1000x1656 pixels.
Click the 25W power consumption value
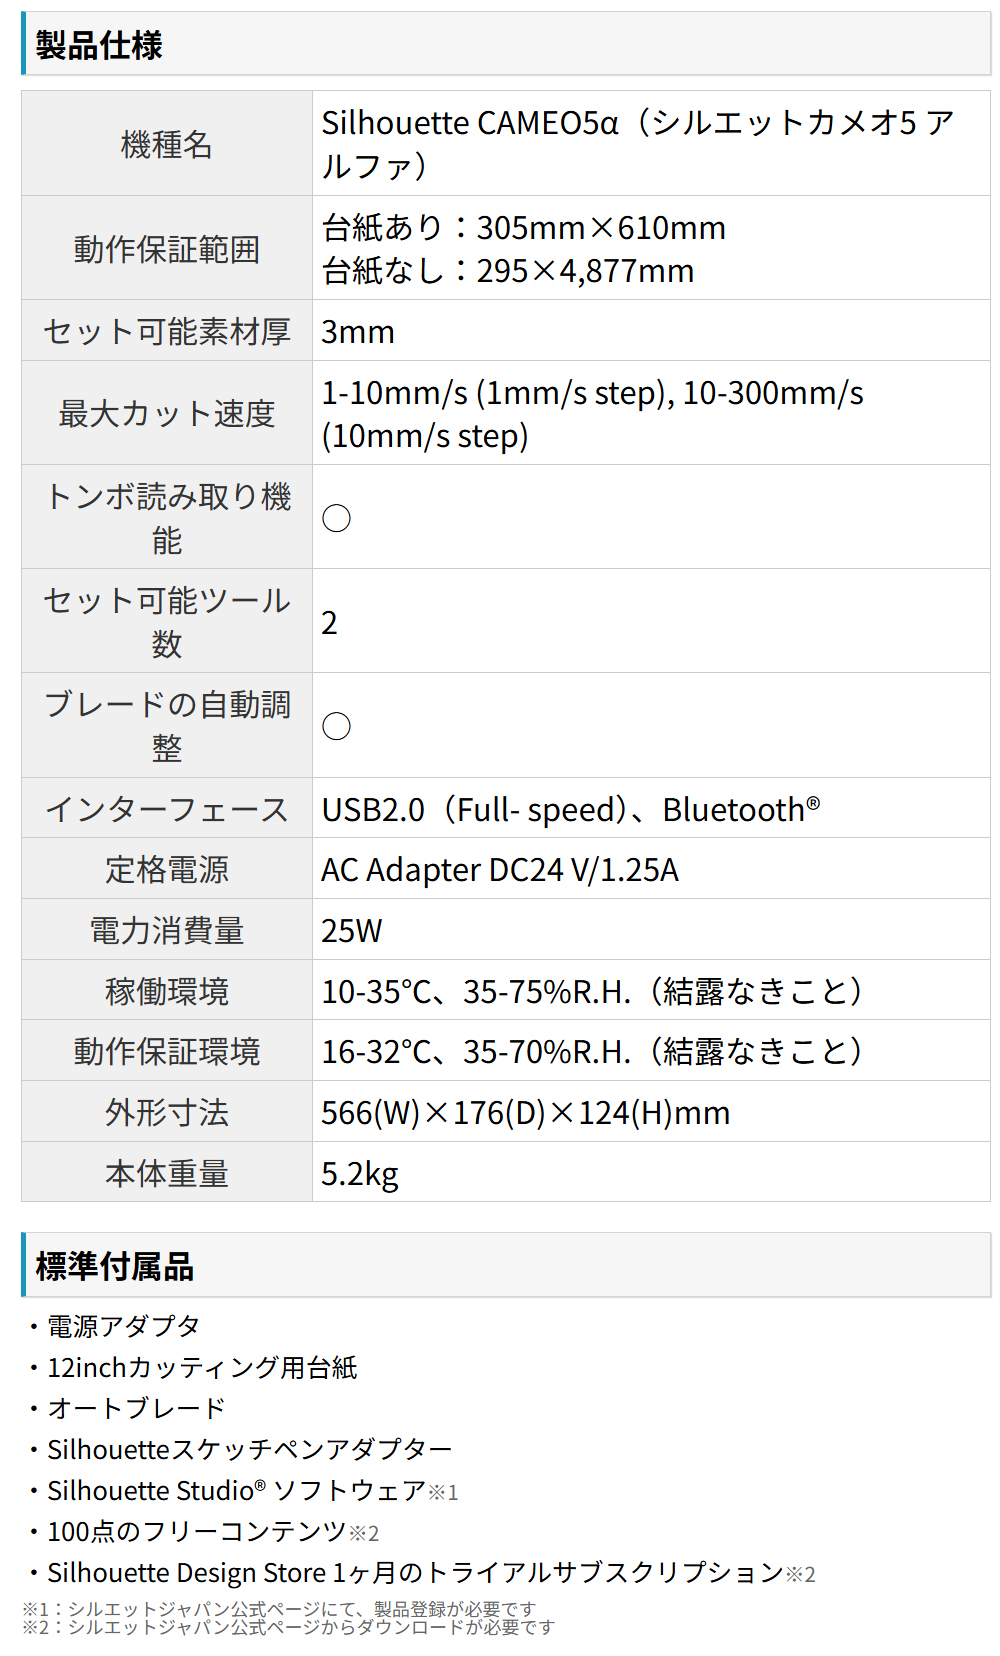pos(351,931)
